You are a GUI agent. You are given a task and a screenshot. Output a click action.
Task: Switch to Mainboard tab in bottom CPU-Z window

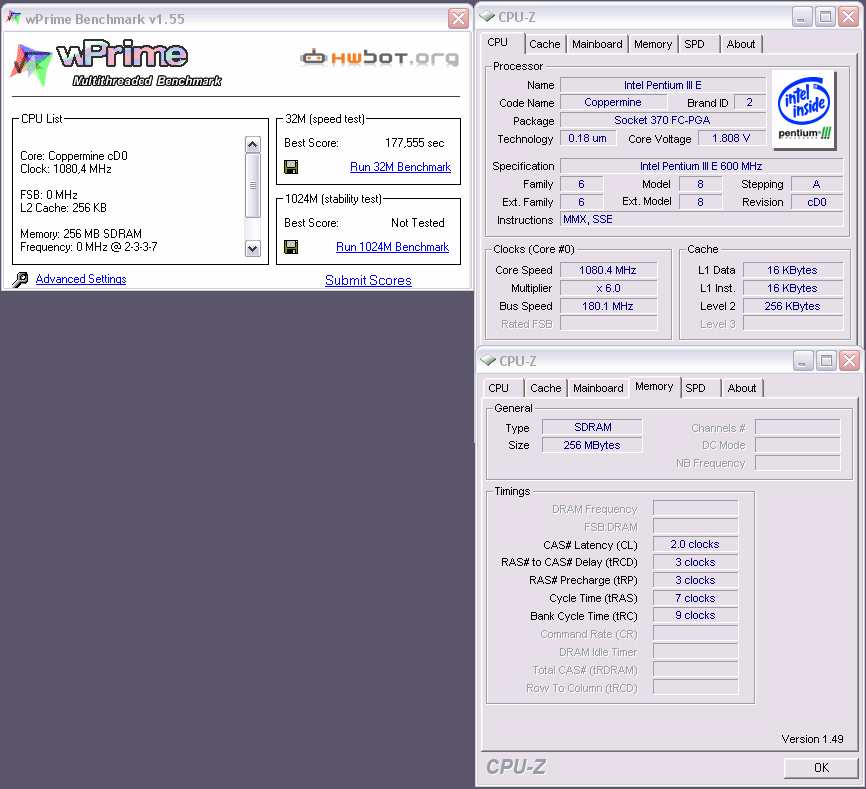coord(598,388)
